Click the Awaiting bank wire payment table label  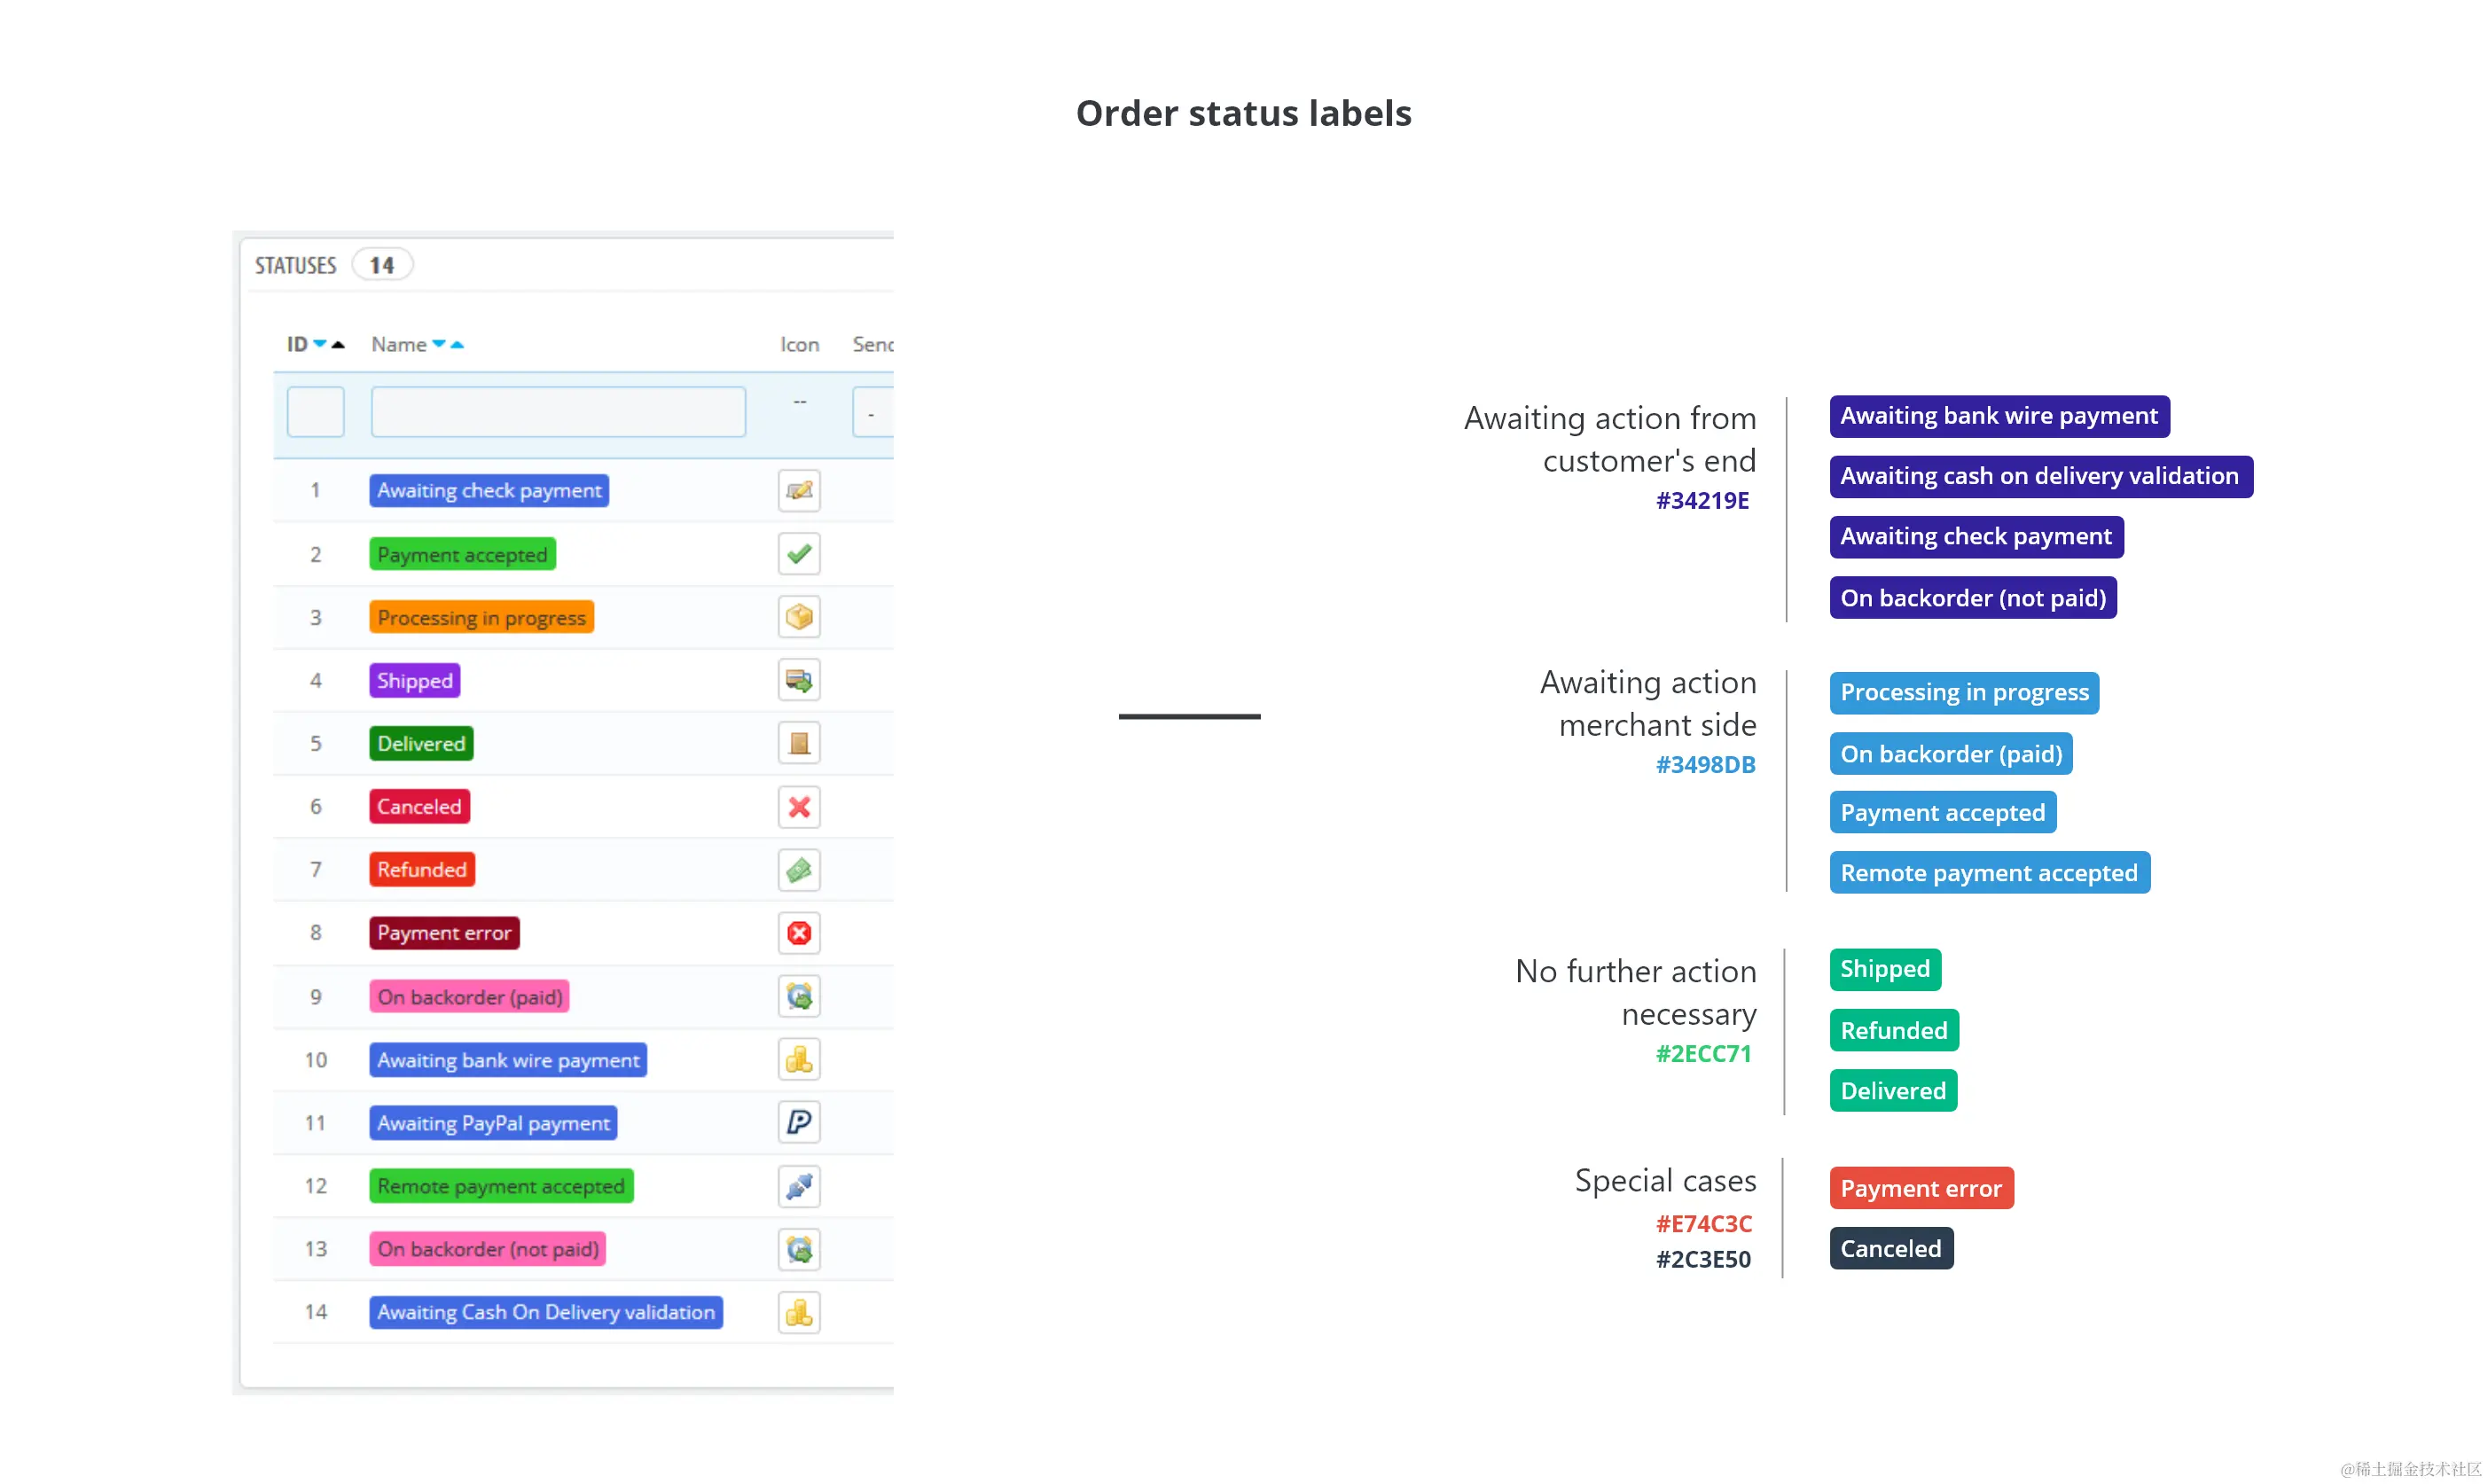508,1060
